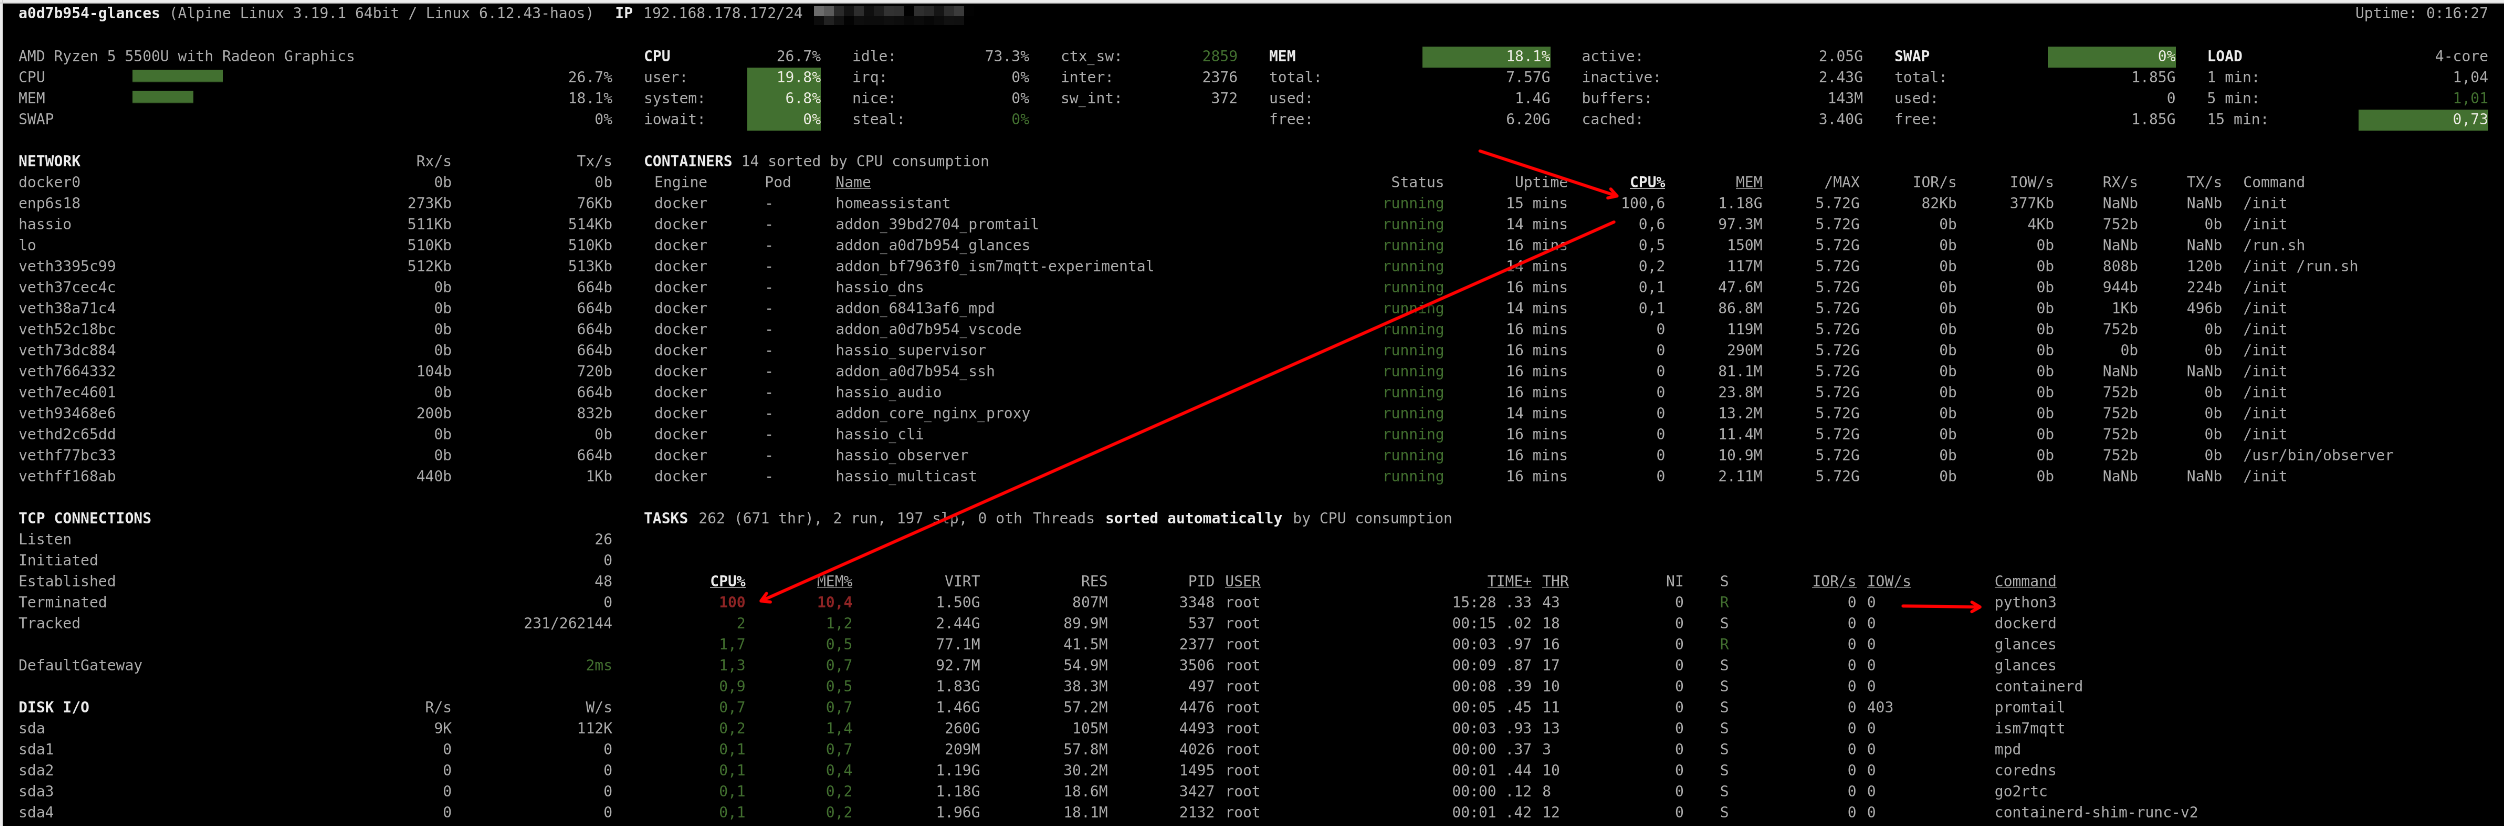Click the veth3395c99 network interface
Image resolution: width=2504 pixels, height=826 pixels.
[67, 266]
